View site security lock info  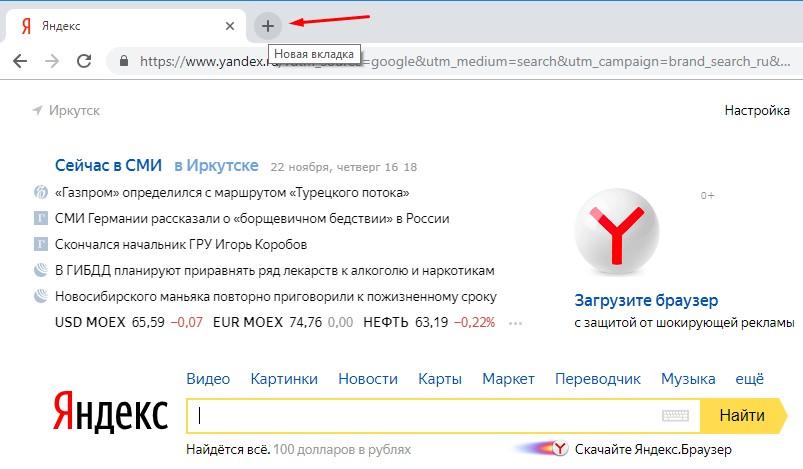coord(123,61)
